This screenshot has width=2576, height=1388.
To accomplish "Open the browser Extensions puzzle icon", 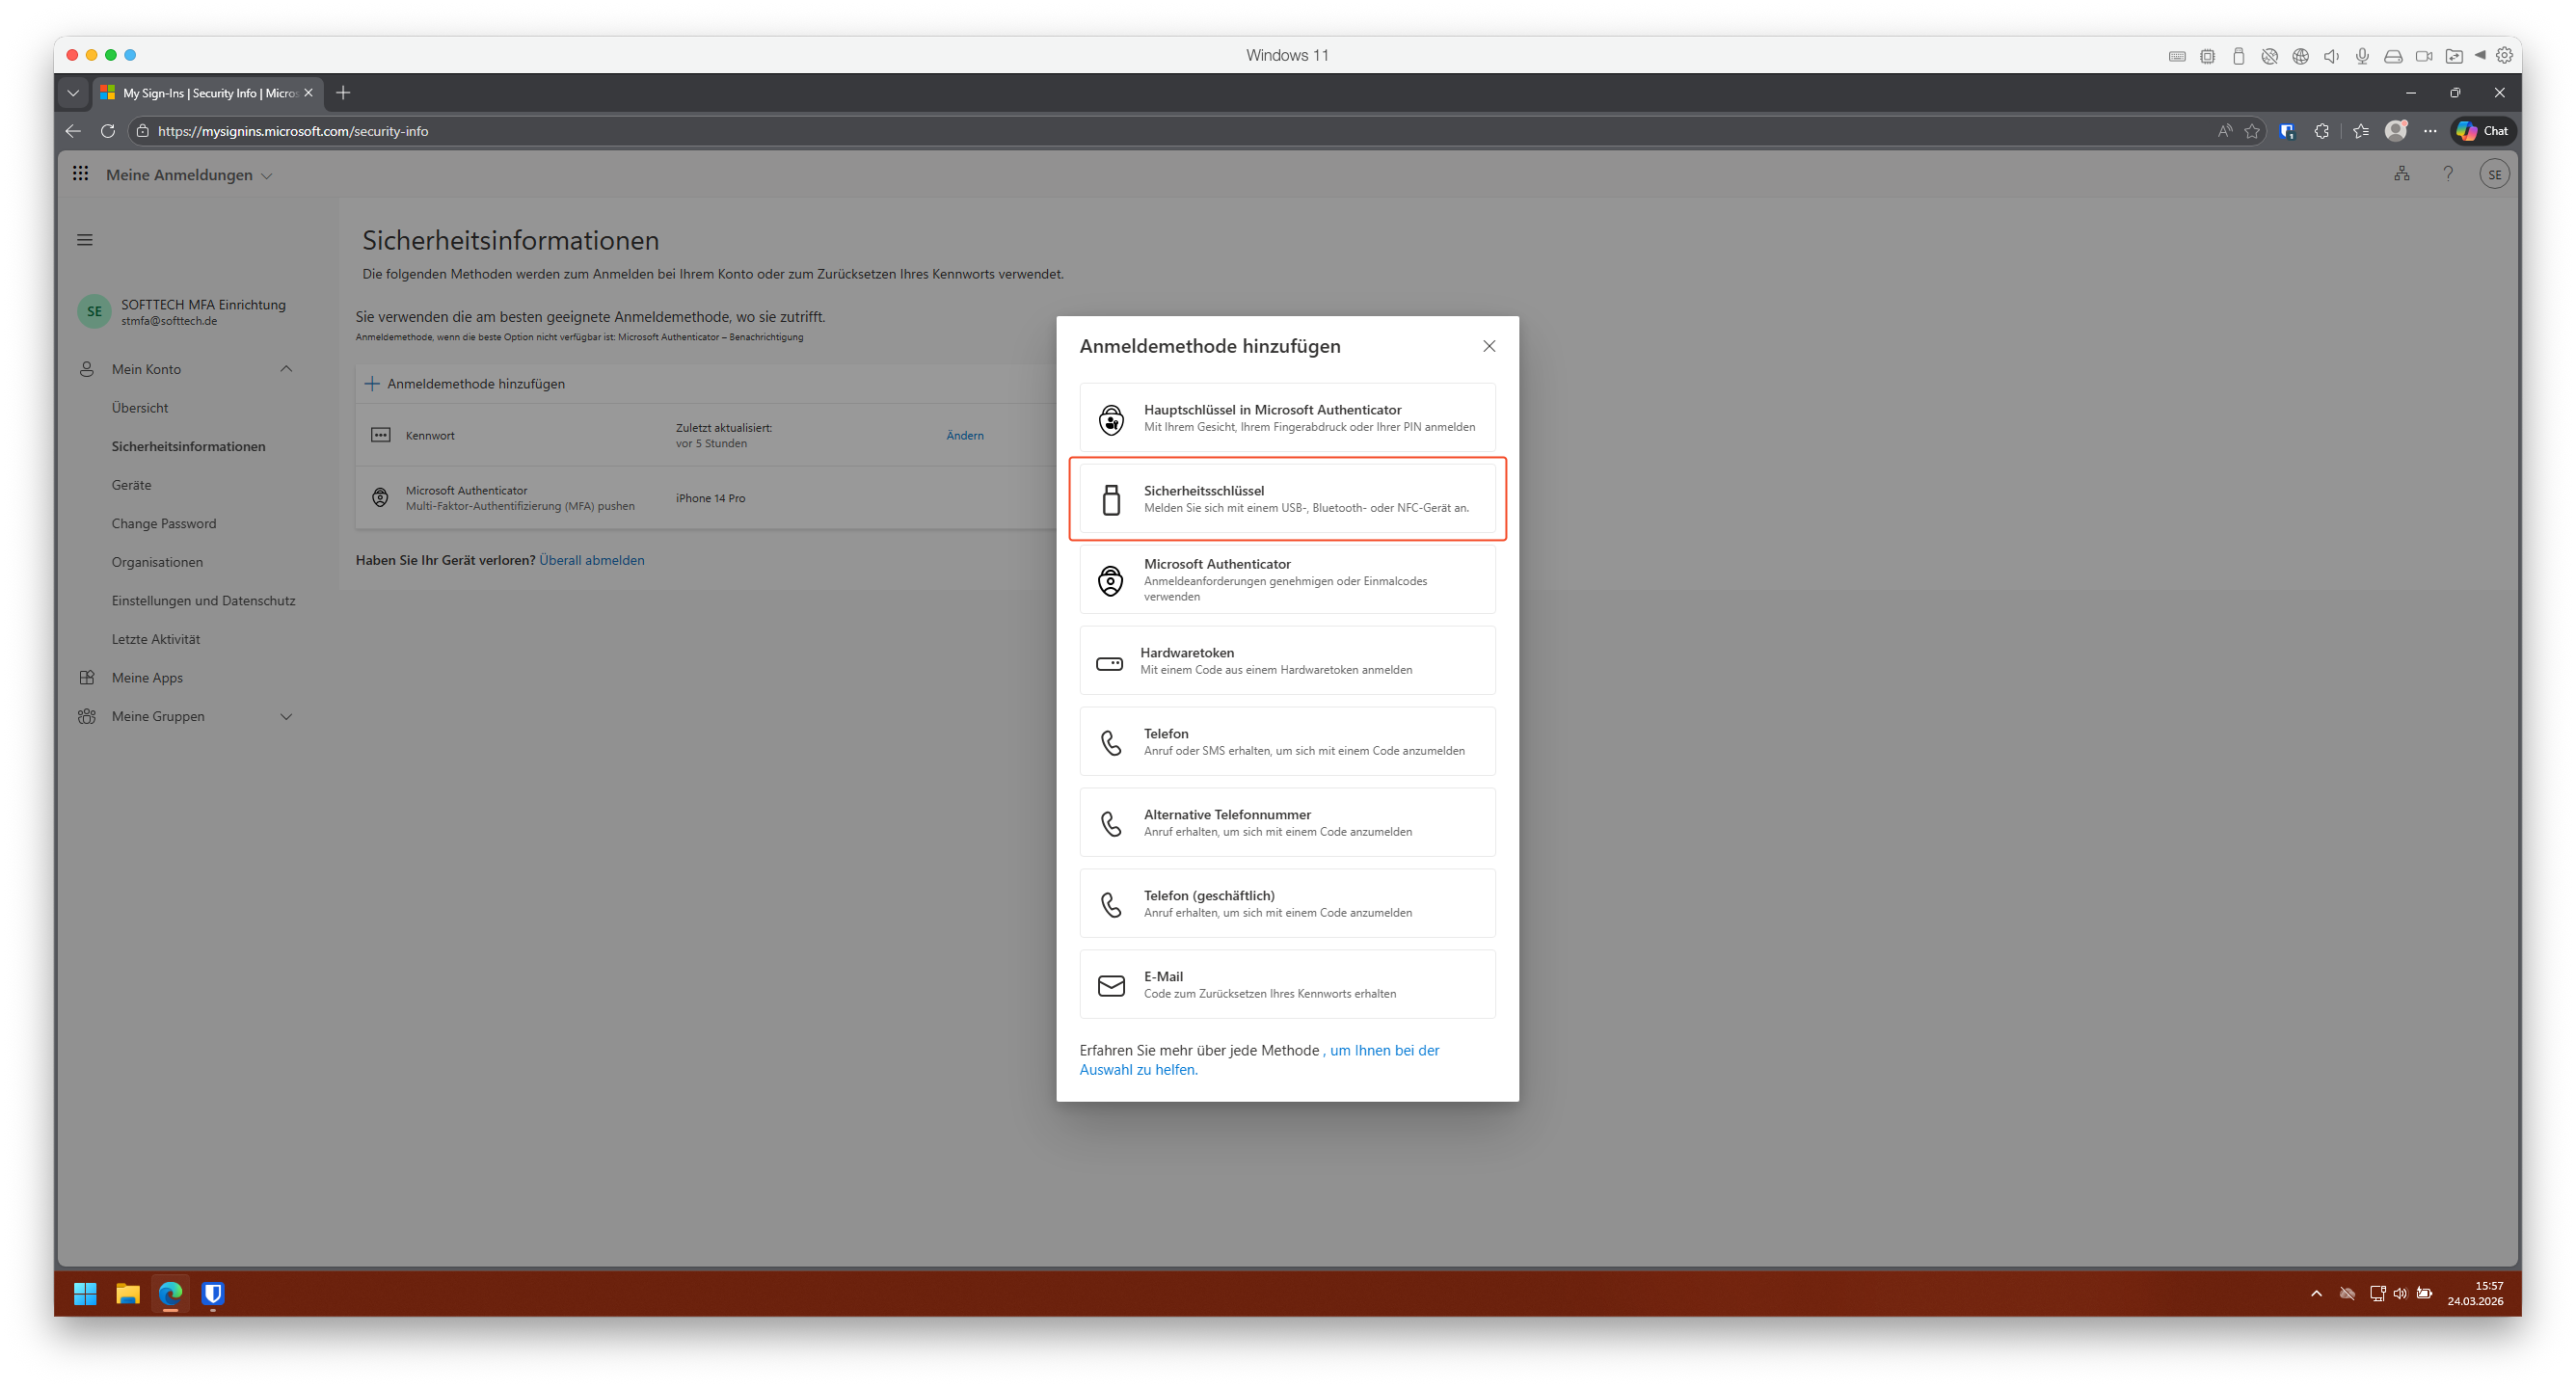I will [x=2322, y=131].
